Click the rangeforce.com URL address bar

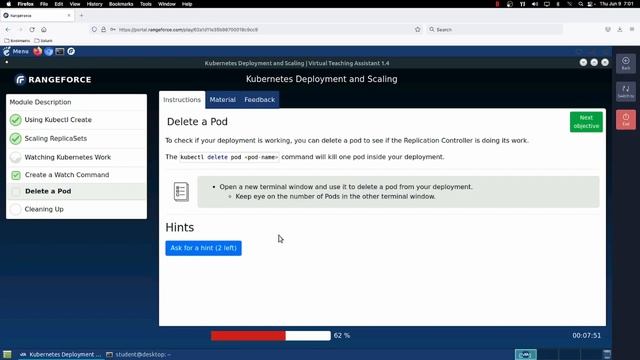coord(255,29)
